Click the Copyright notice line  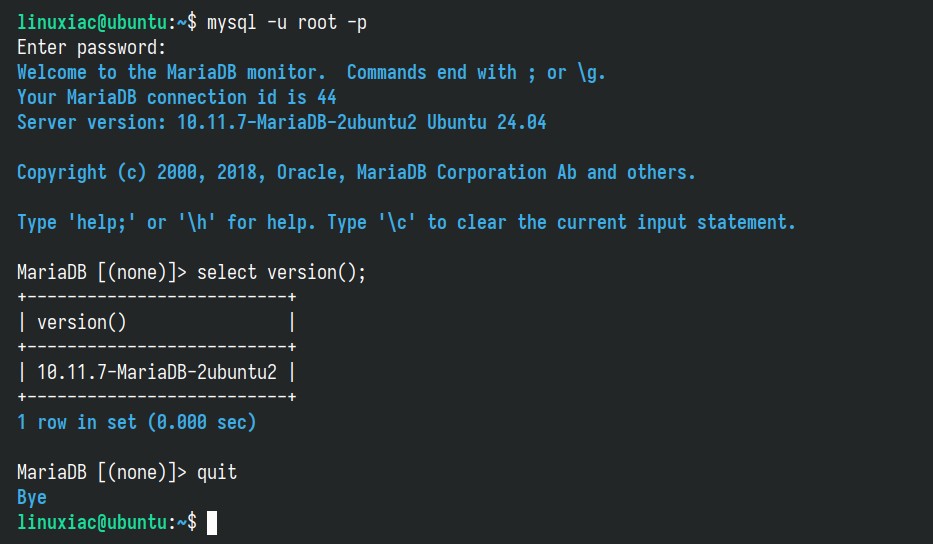(x=356, y=173)
